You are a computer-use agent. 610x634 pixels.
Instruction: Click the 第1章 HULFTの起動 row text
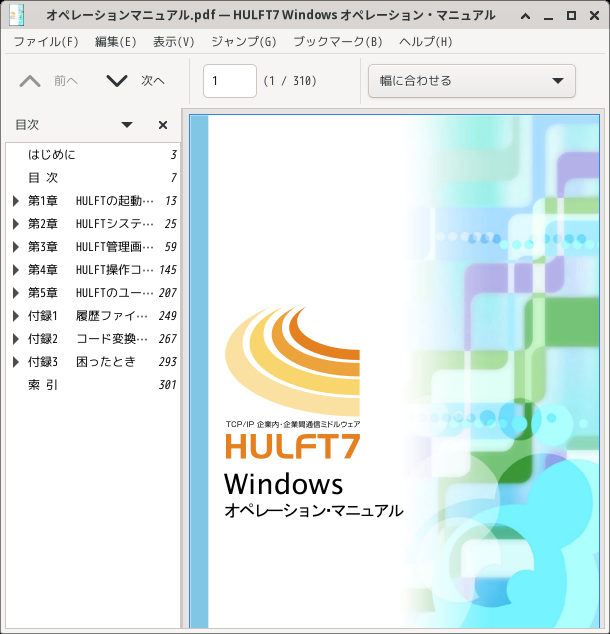point(91,201)
